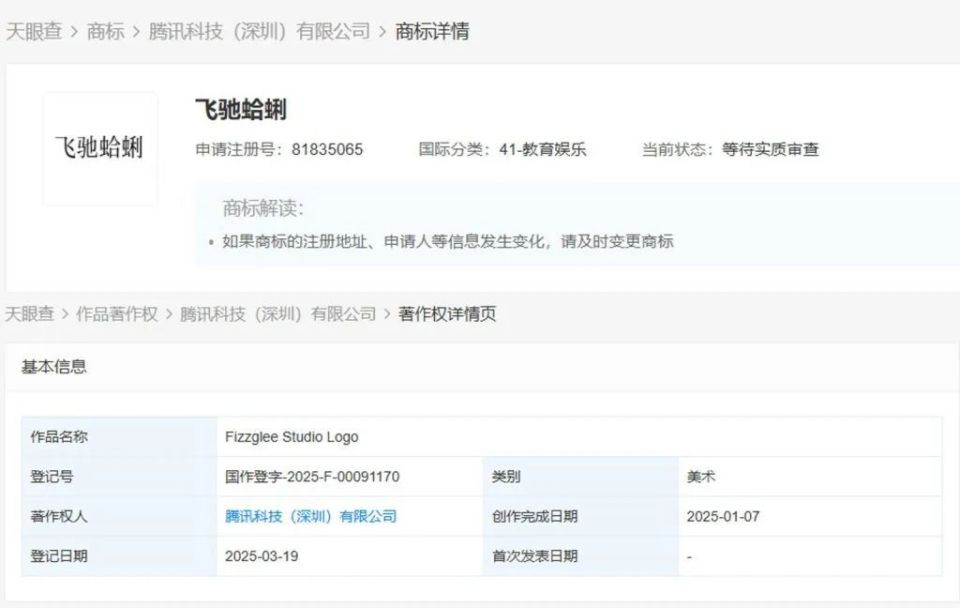
Task: Select the 作品名称 label cell
Action: 119,437
